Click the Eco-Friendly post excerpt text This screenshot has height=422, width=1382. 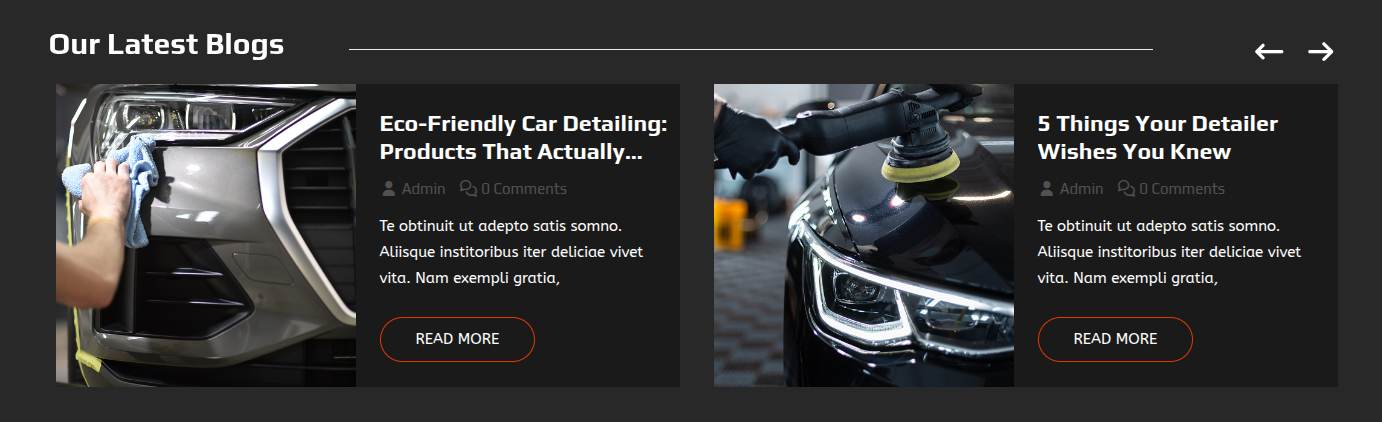pos(511,251)
